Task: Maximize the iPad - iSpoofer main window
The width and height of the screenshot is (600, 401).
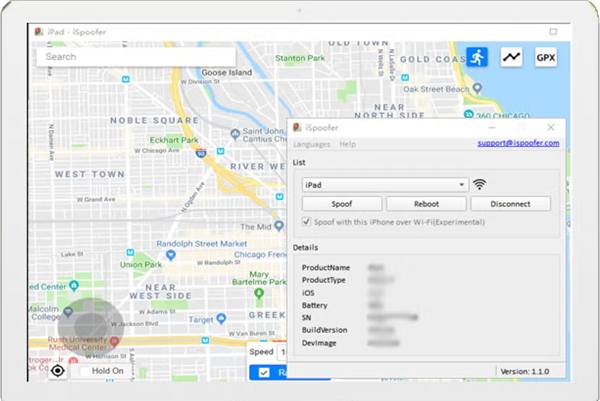Action: coord(553,32)
